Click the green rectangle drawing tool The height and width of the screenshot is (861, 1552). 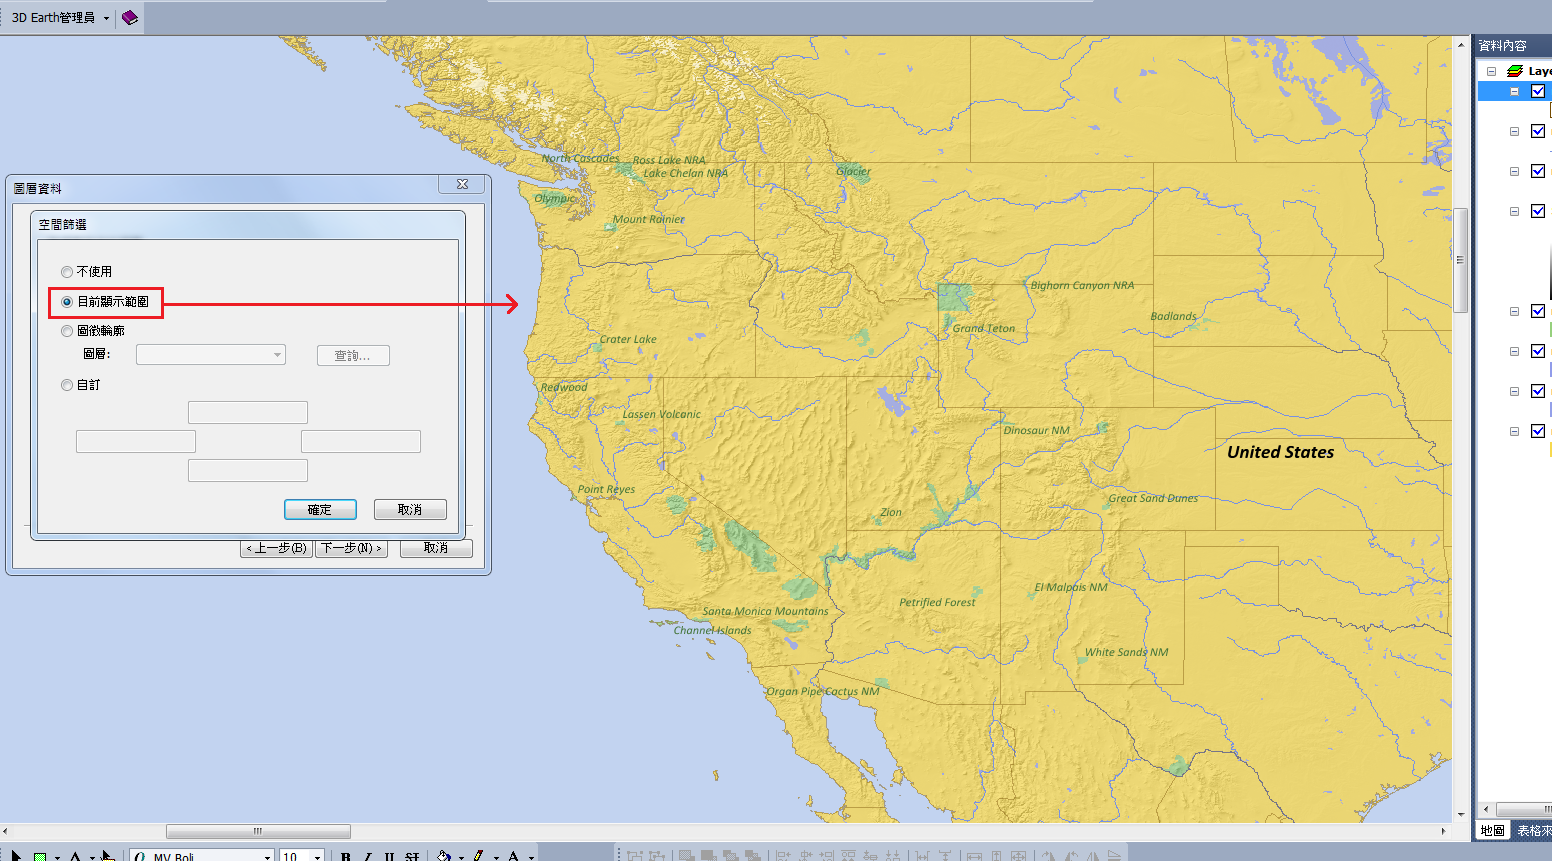(x=40, y=857)
